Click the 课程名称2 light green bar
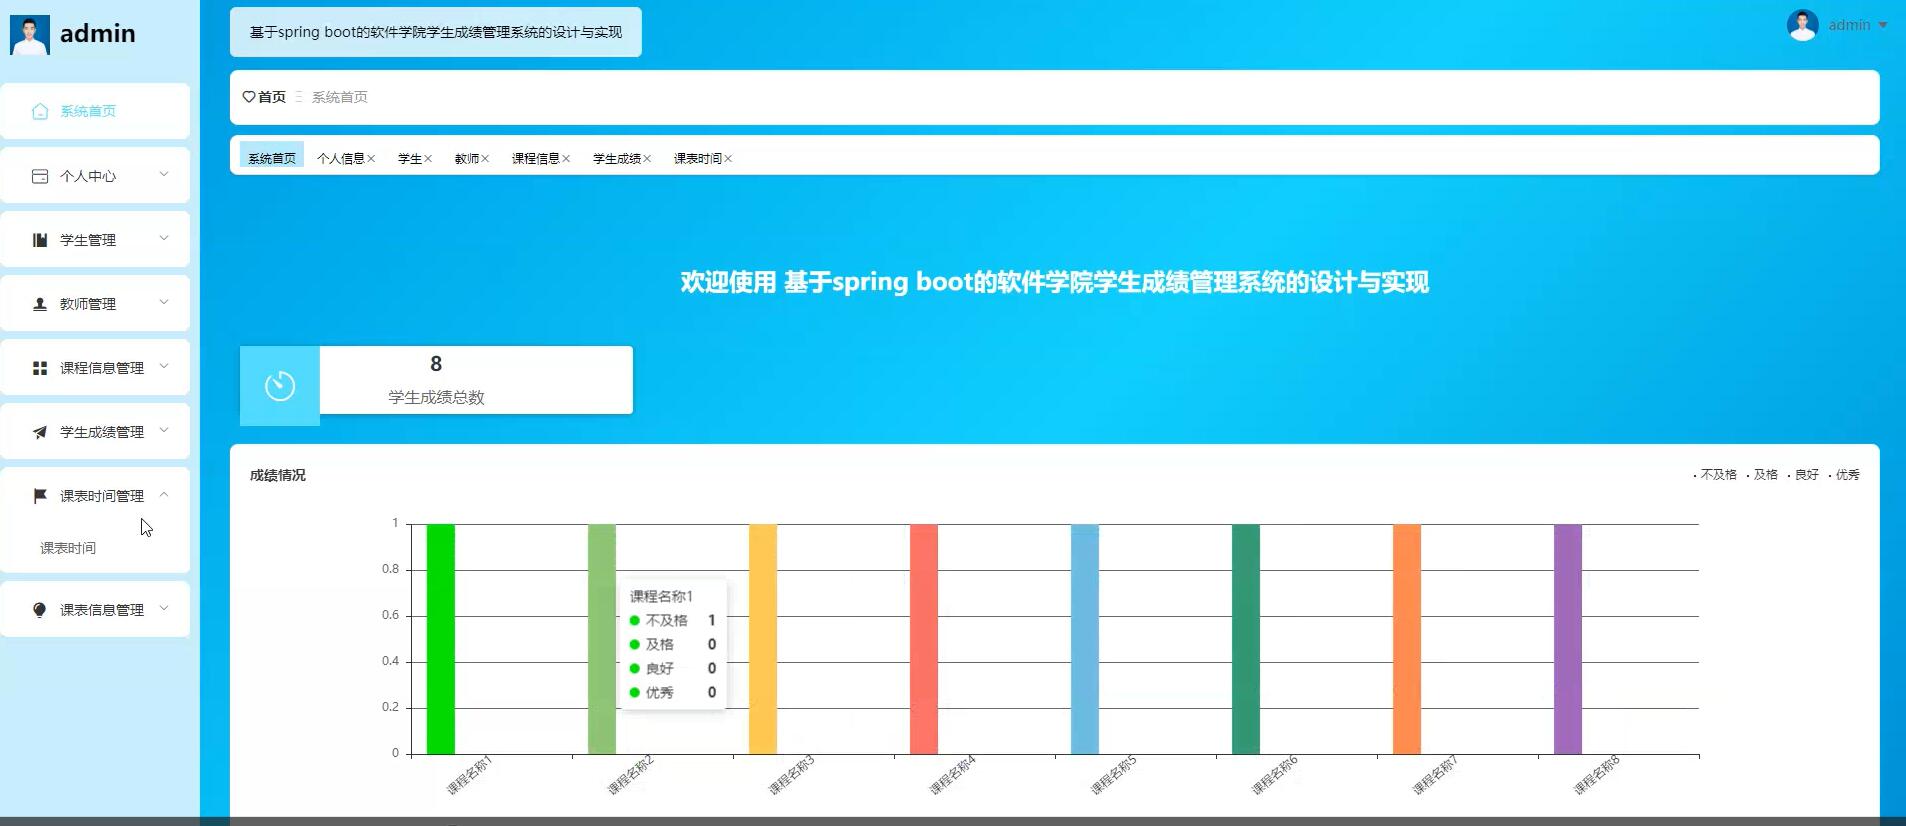 pyautogui.click(x=602, y=639)
